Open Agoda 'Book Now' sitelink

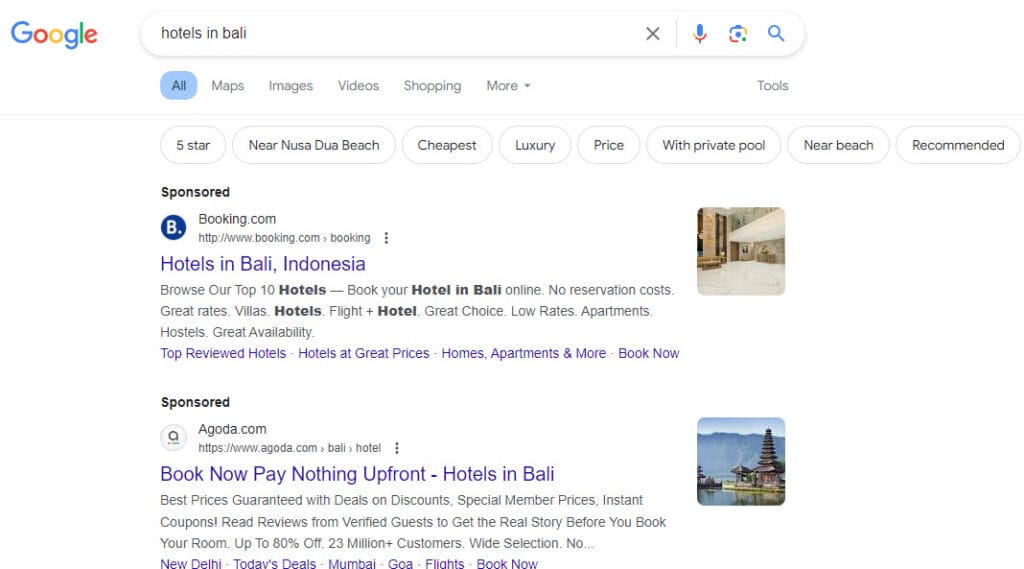click(x=507, y=563)
